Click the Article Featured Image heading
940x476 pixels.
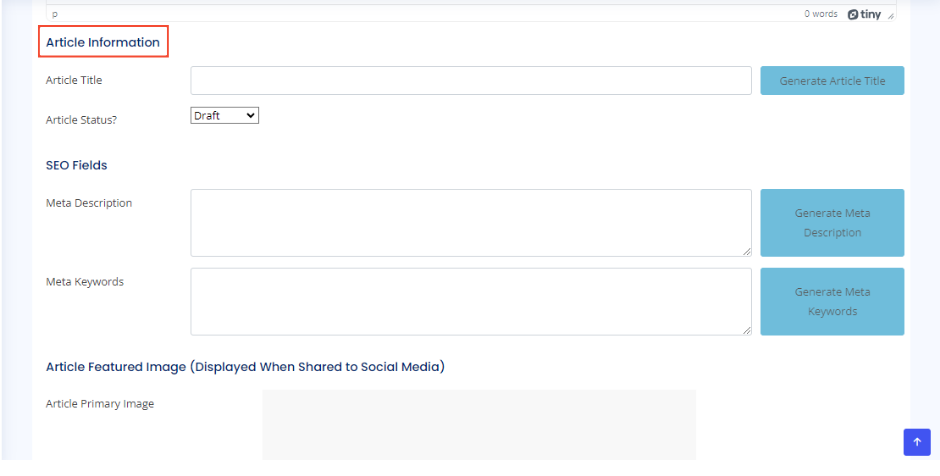245,367
